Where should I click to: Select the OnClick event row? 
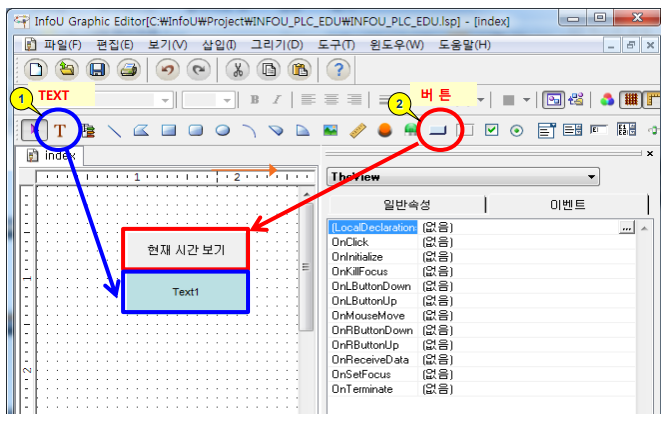tap(481, 242)
